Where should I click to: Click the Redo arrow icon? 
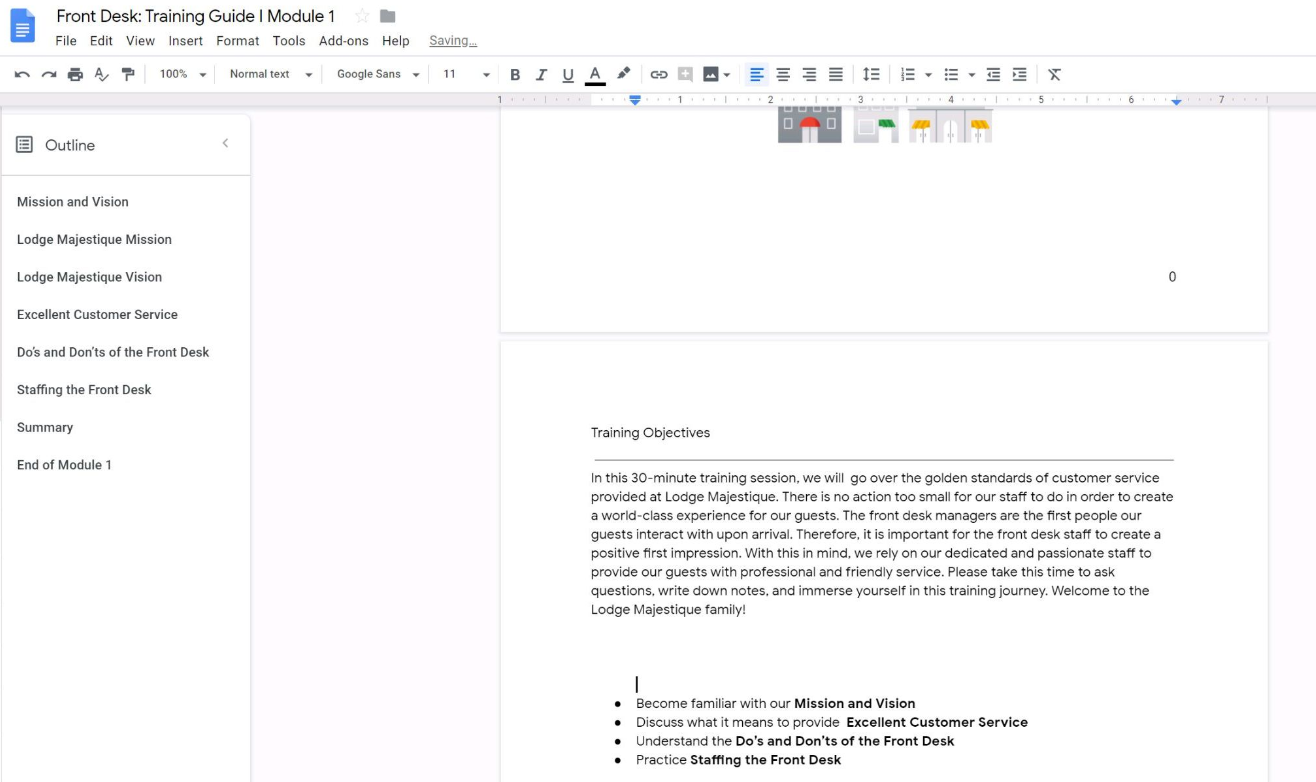[48, 74]
